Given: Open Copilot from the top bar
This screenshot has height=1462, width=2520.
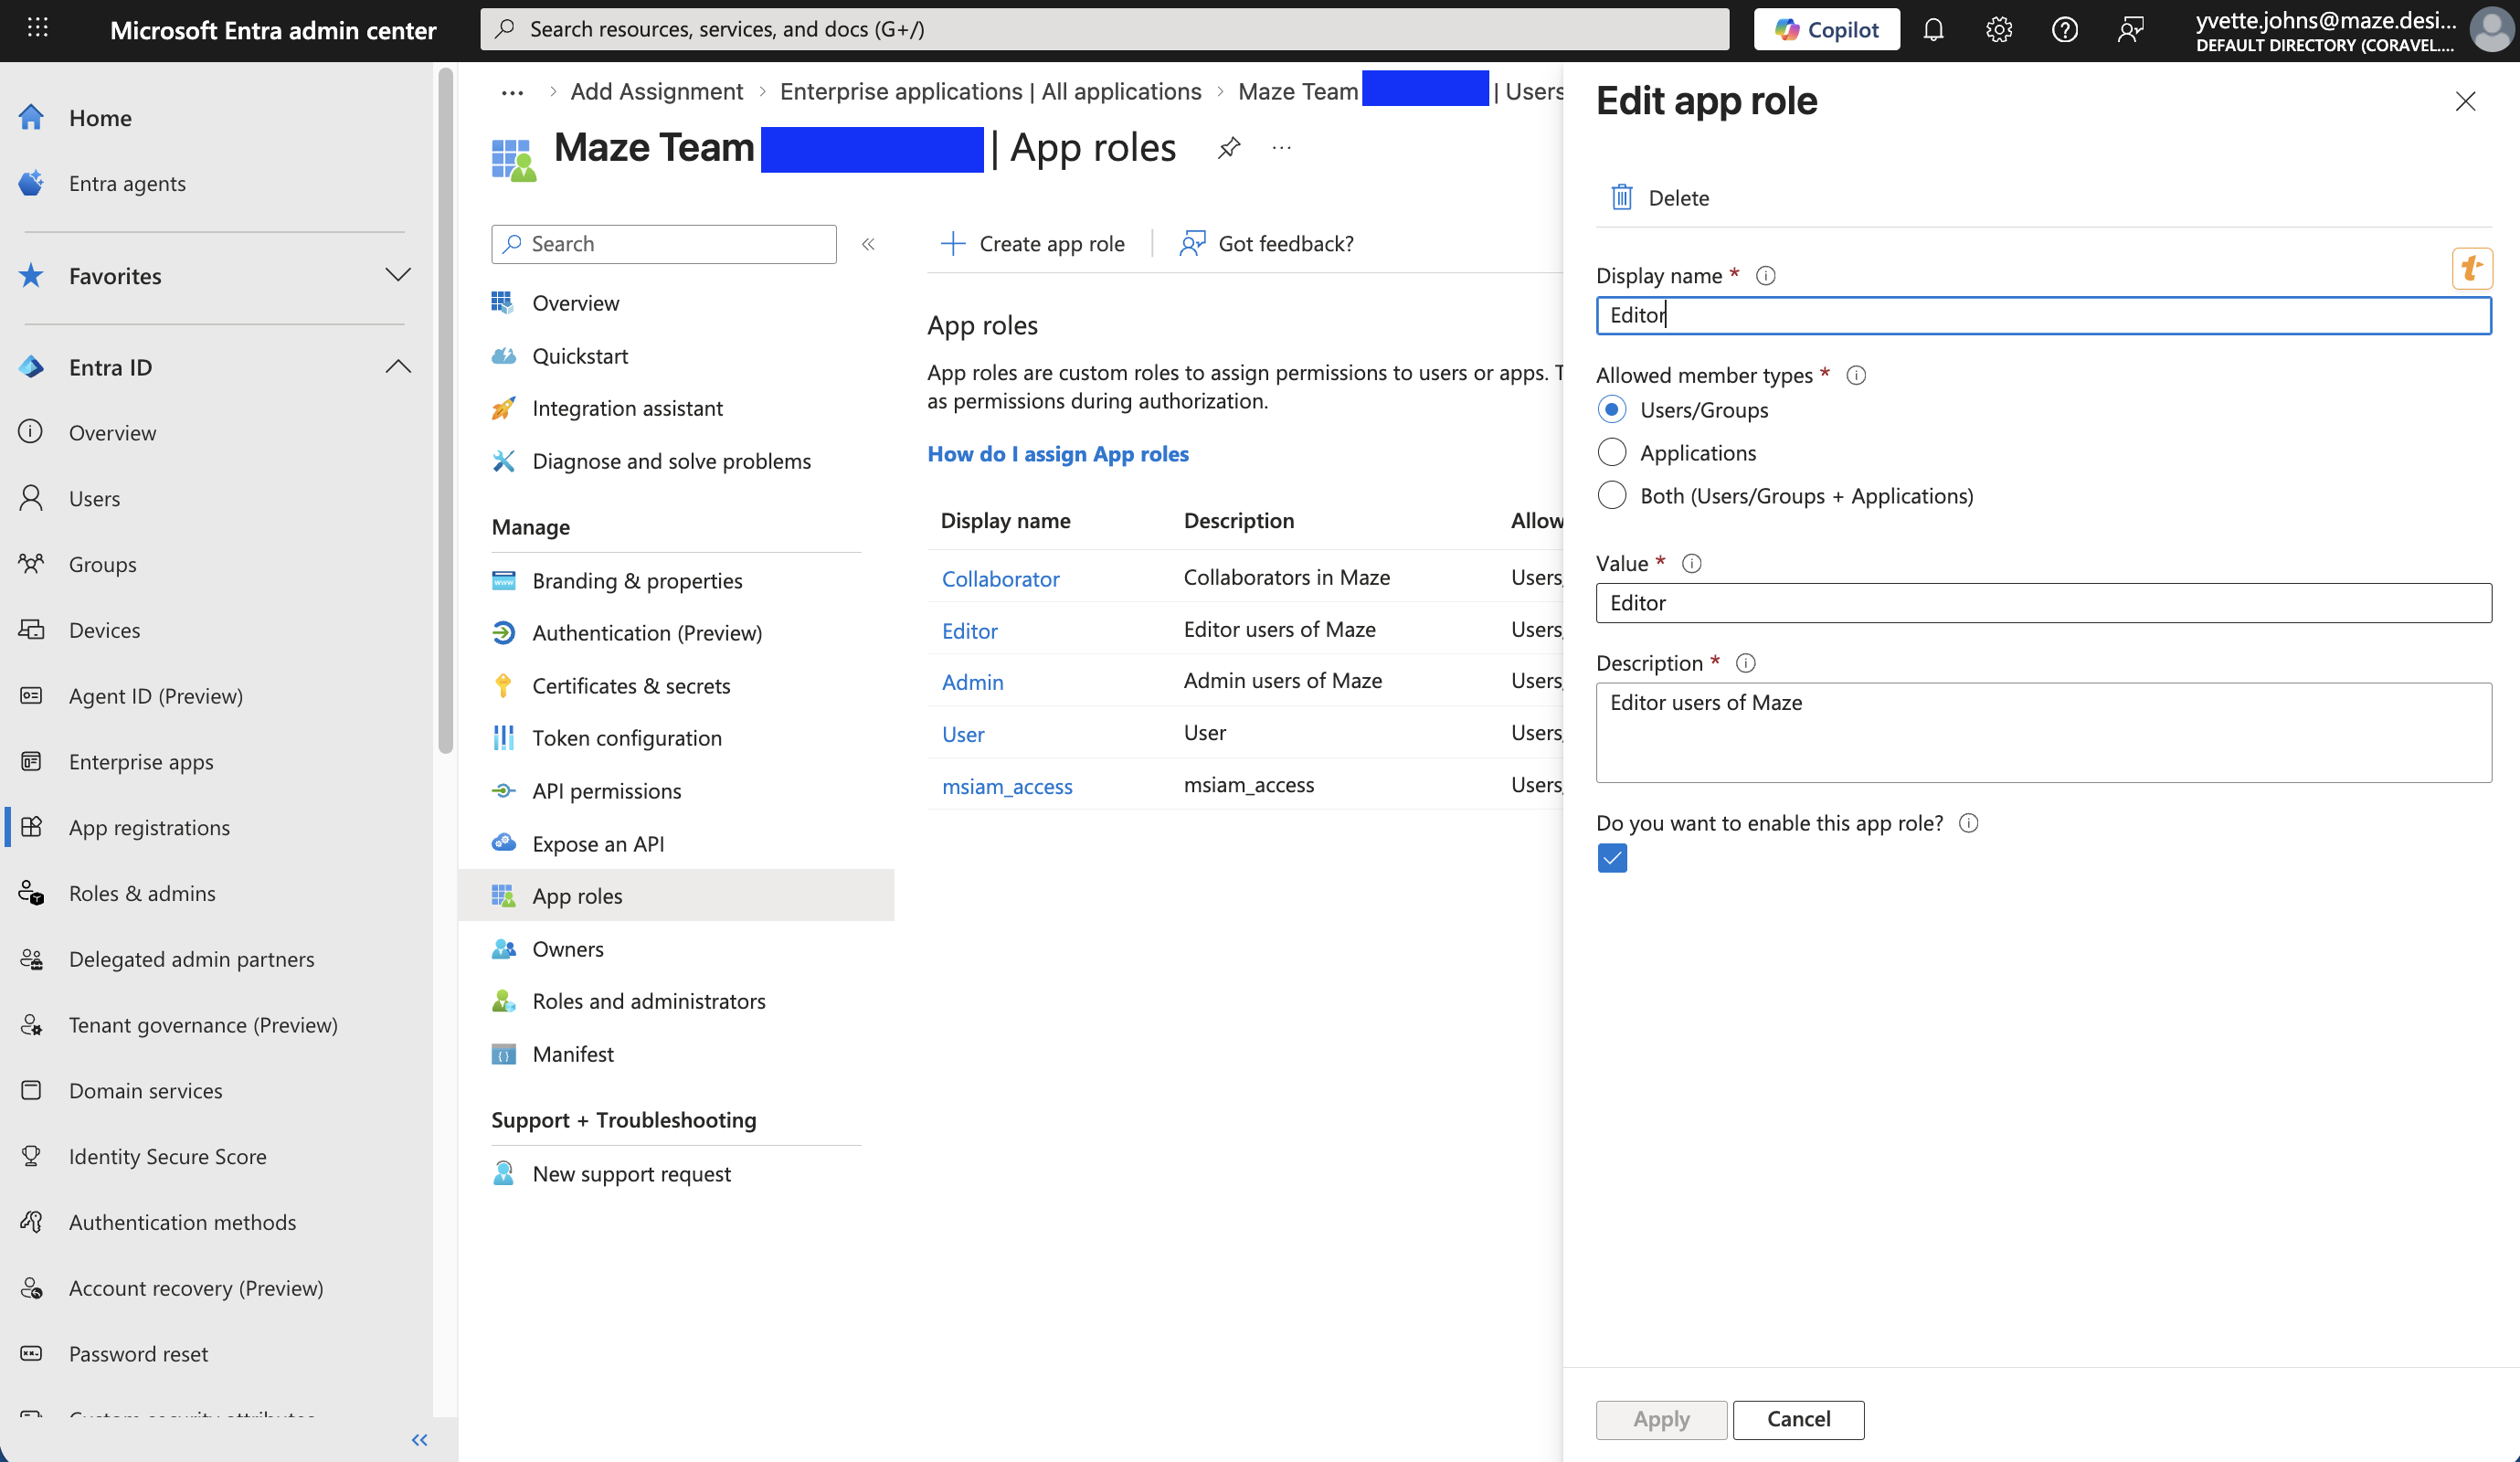Looking at the screenshot, I should click(1826, 30).
